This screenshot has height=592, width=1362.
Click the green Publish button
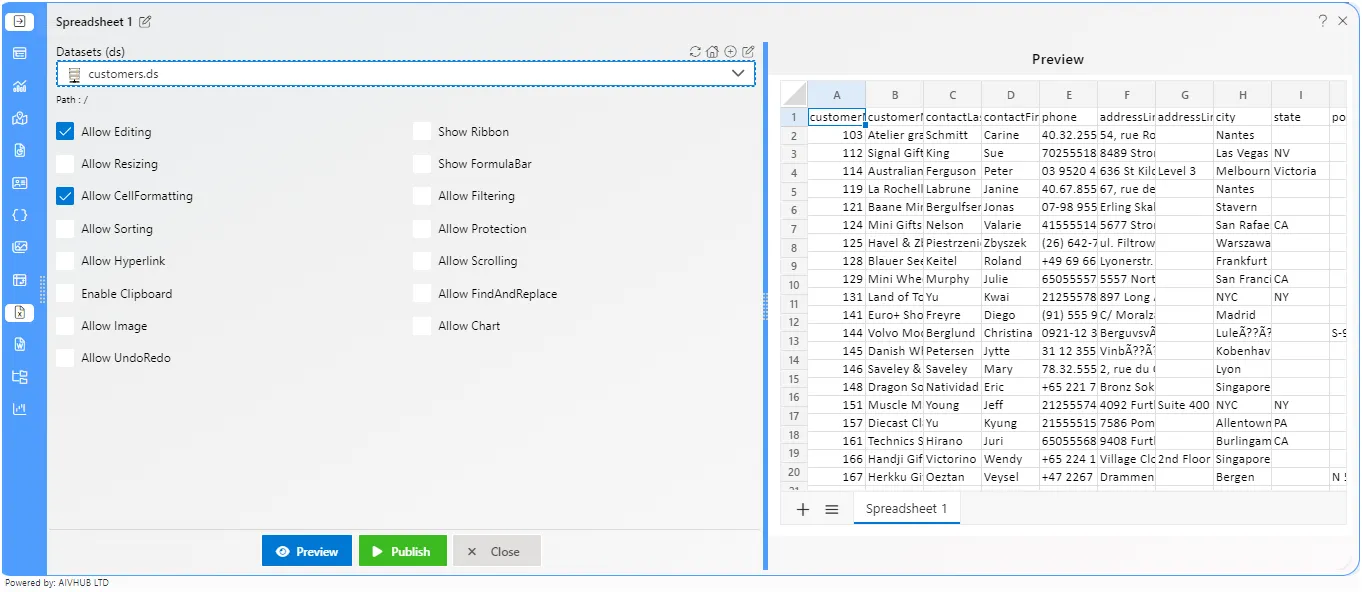(403, 551)
